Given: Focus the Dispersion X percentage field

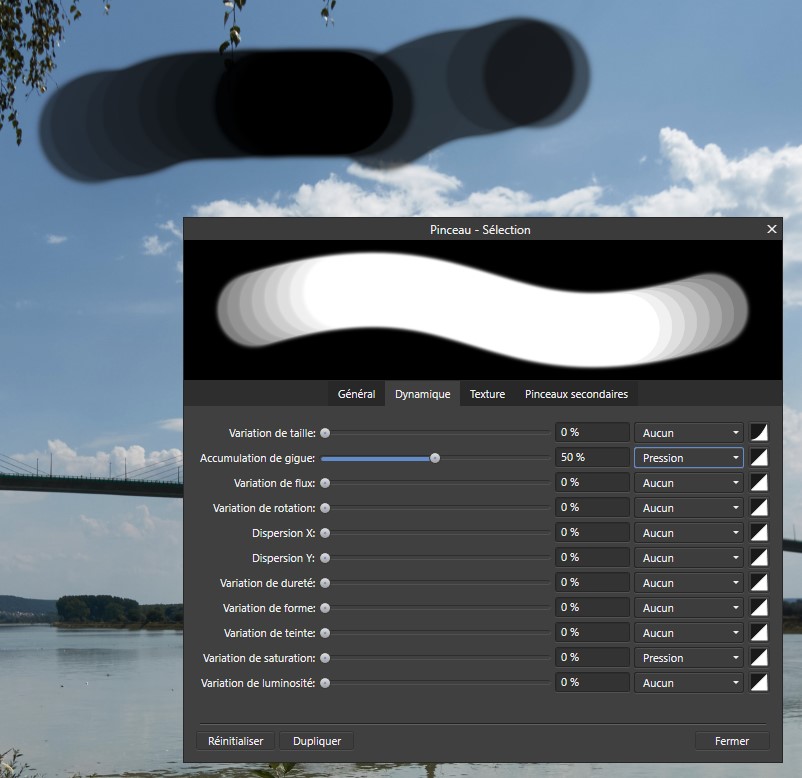Looking at the screenshot, I should click(x=592, y=532).
